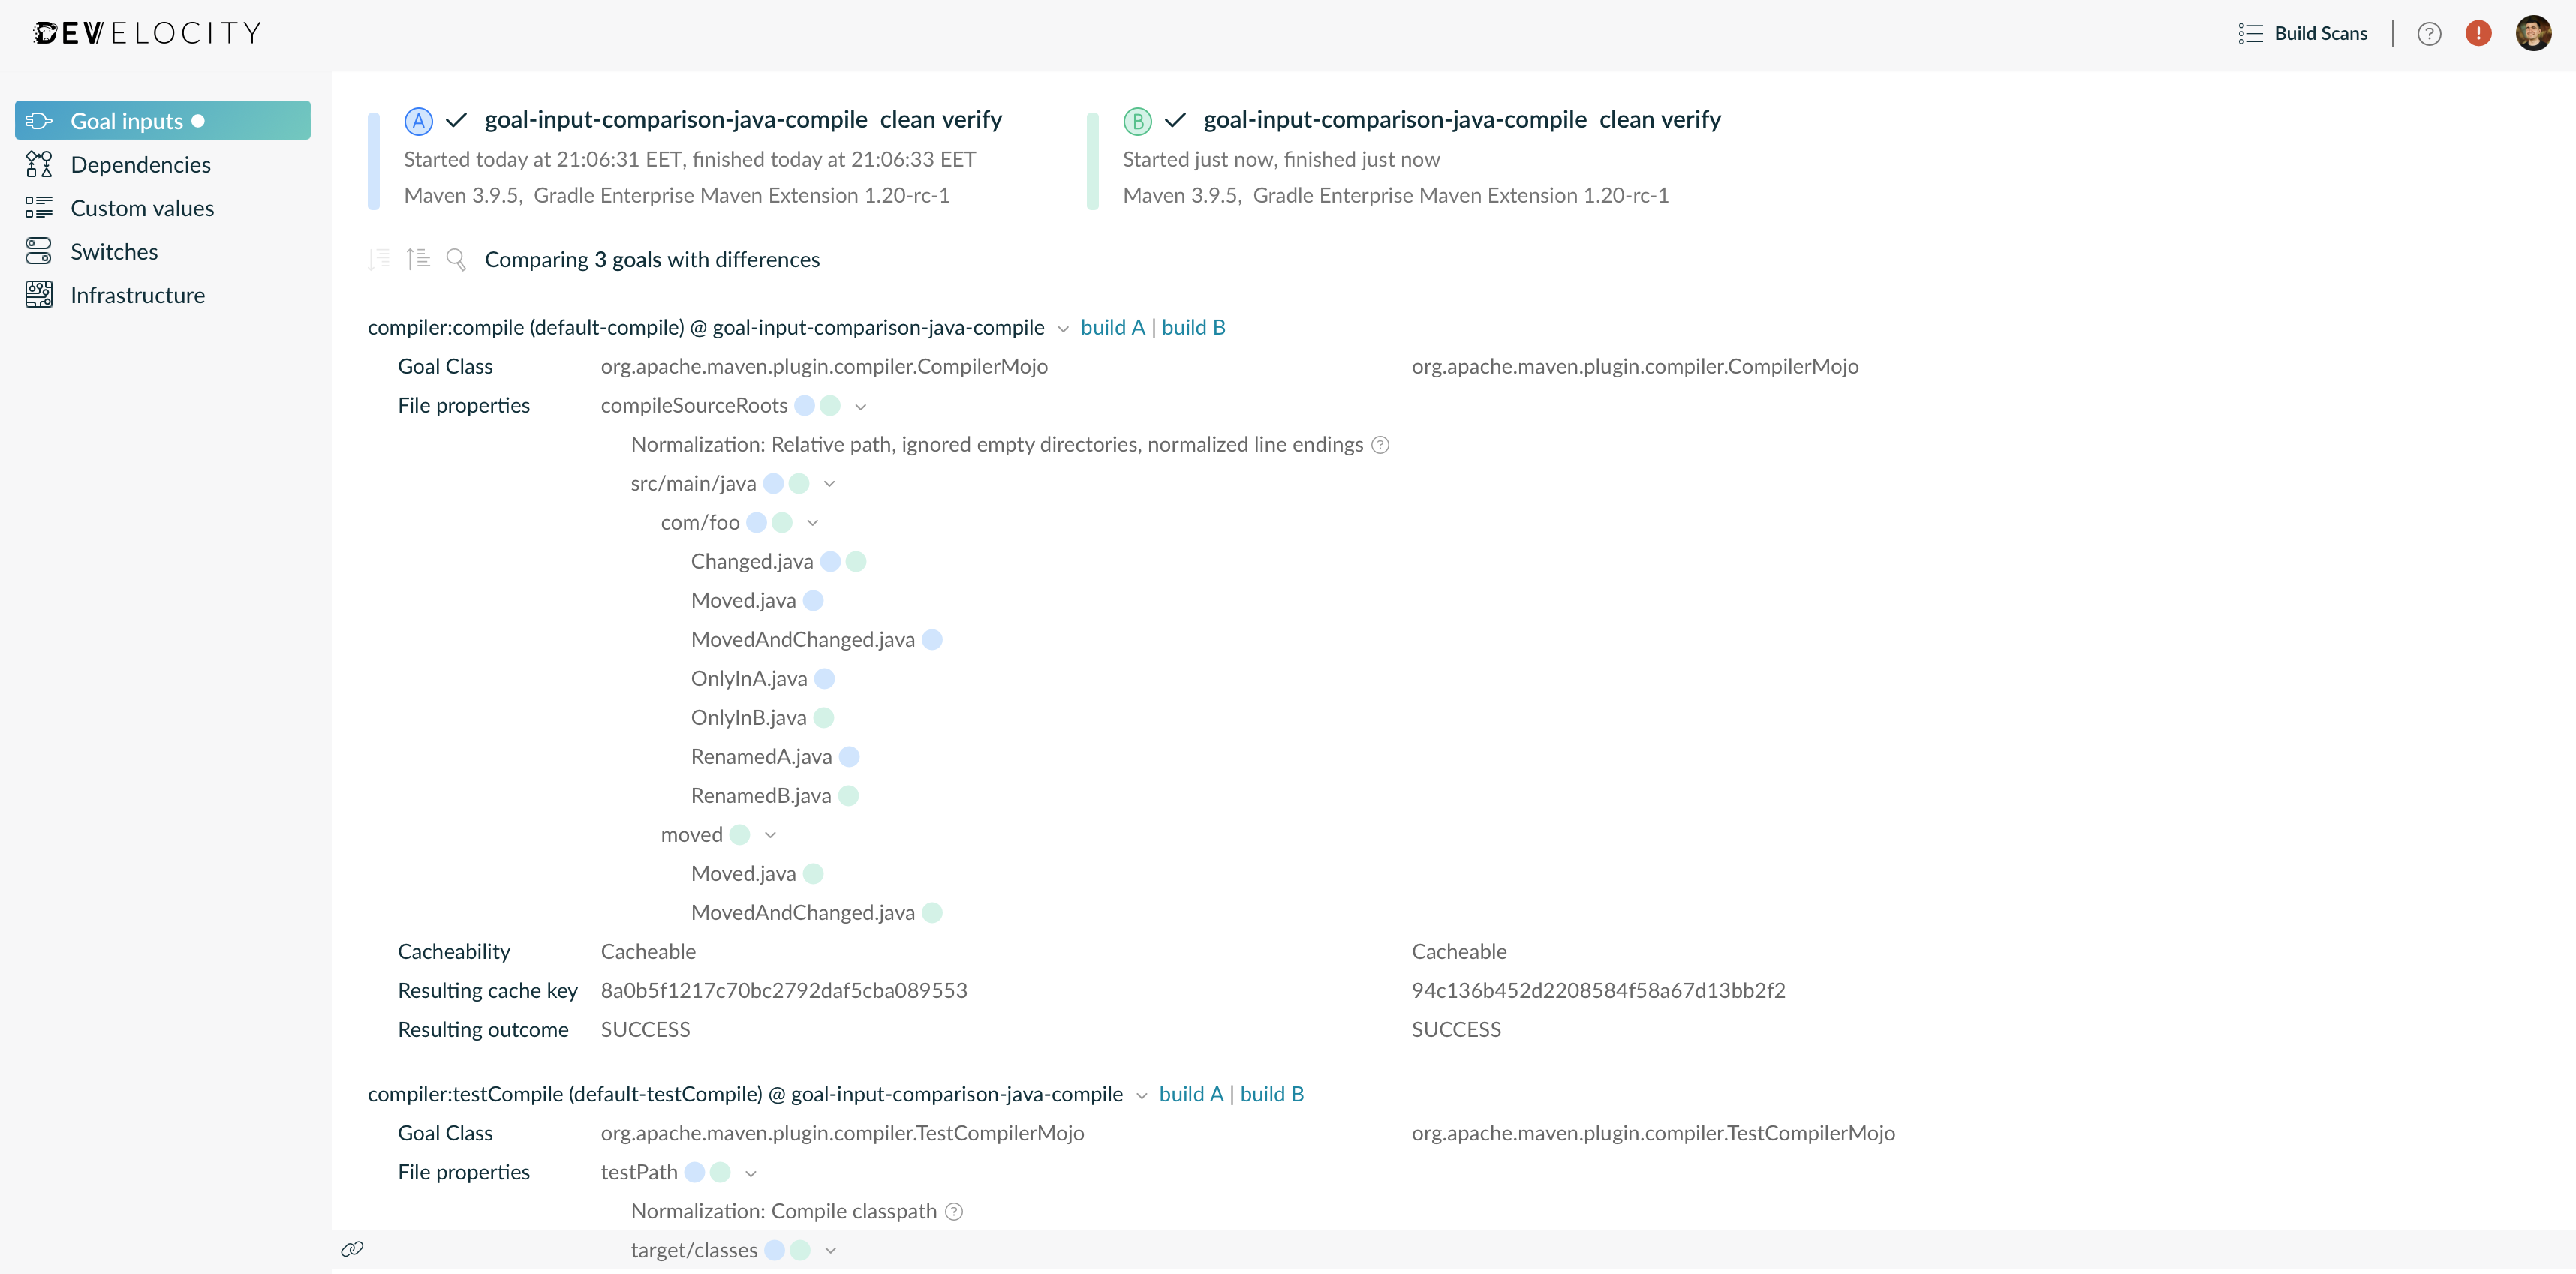Screen dimensions: 2576x1274
Task: Open build B of compiler:testCompile
Action: click(x=1271, y=1094)
